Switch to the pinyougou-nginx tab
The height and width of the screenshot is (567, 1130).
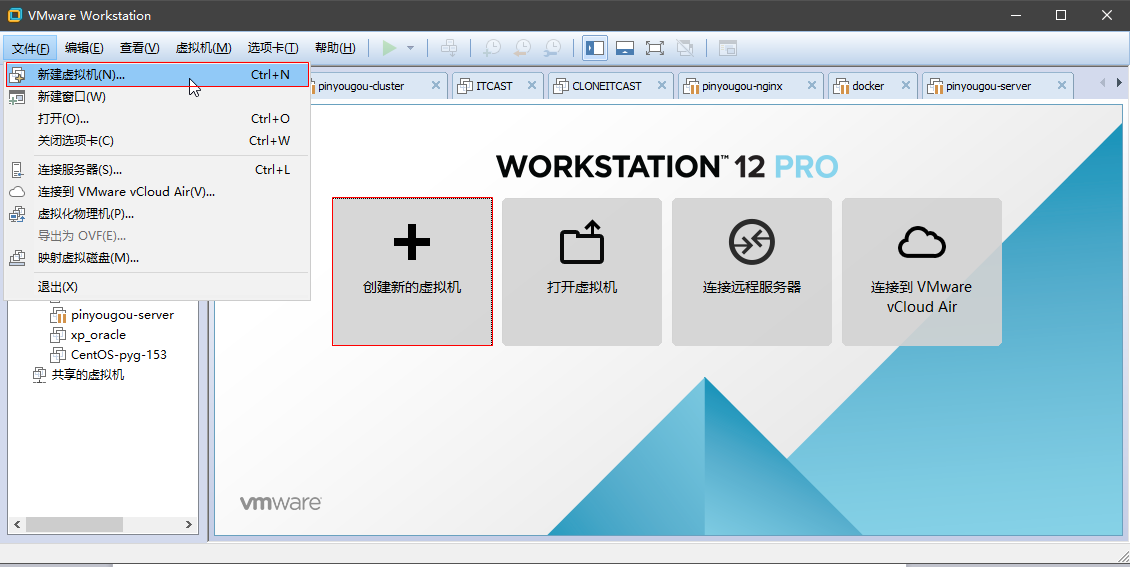click(750, 86)
